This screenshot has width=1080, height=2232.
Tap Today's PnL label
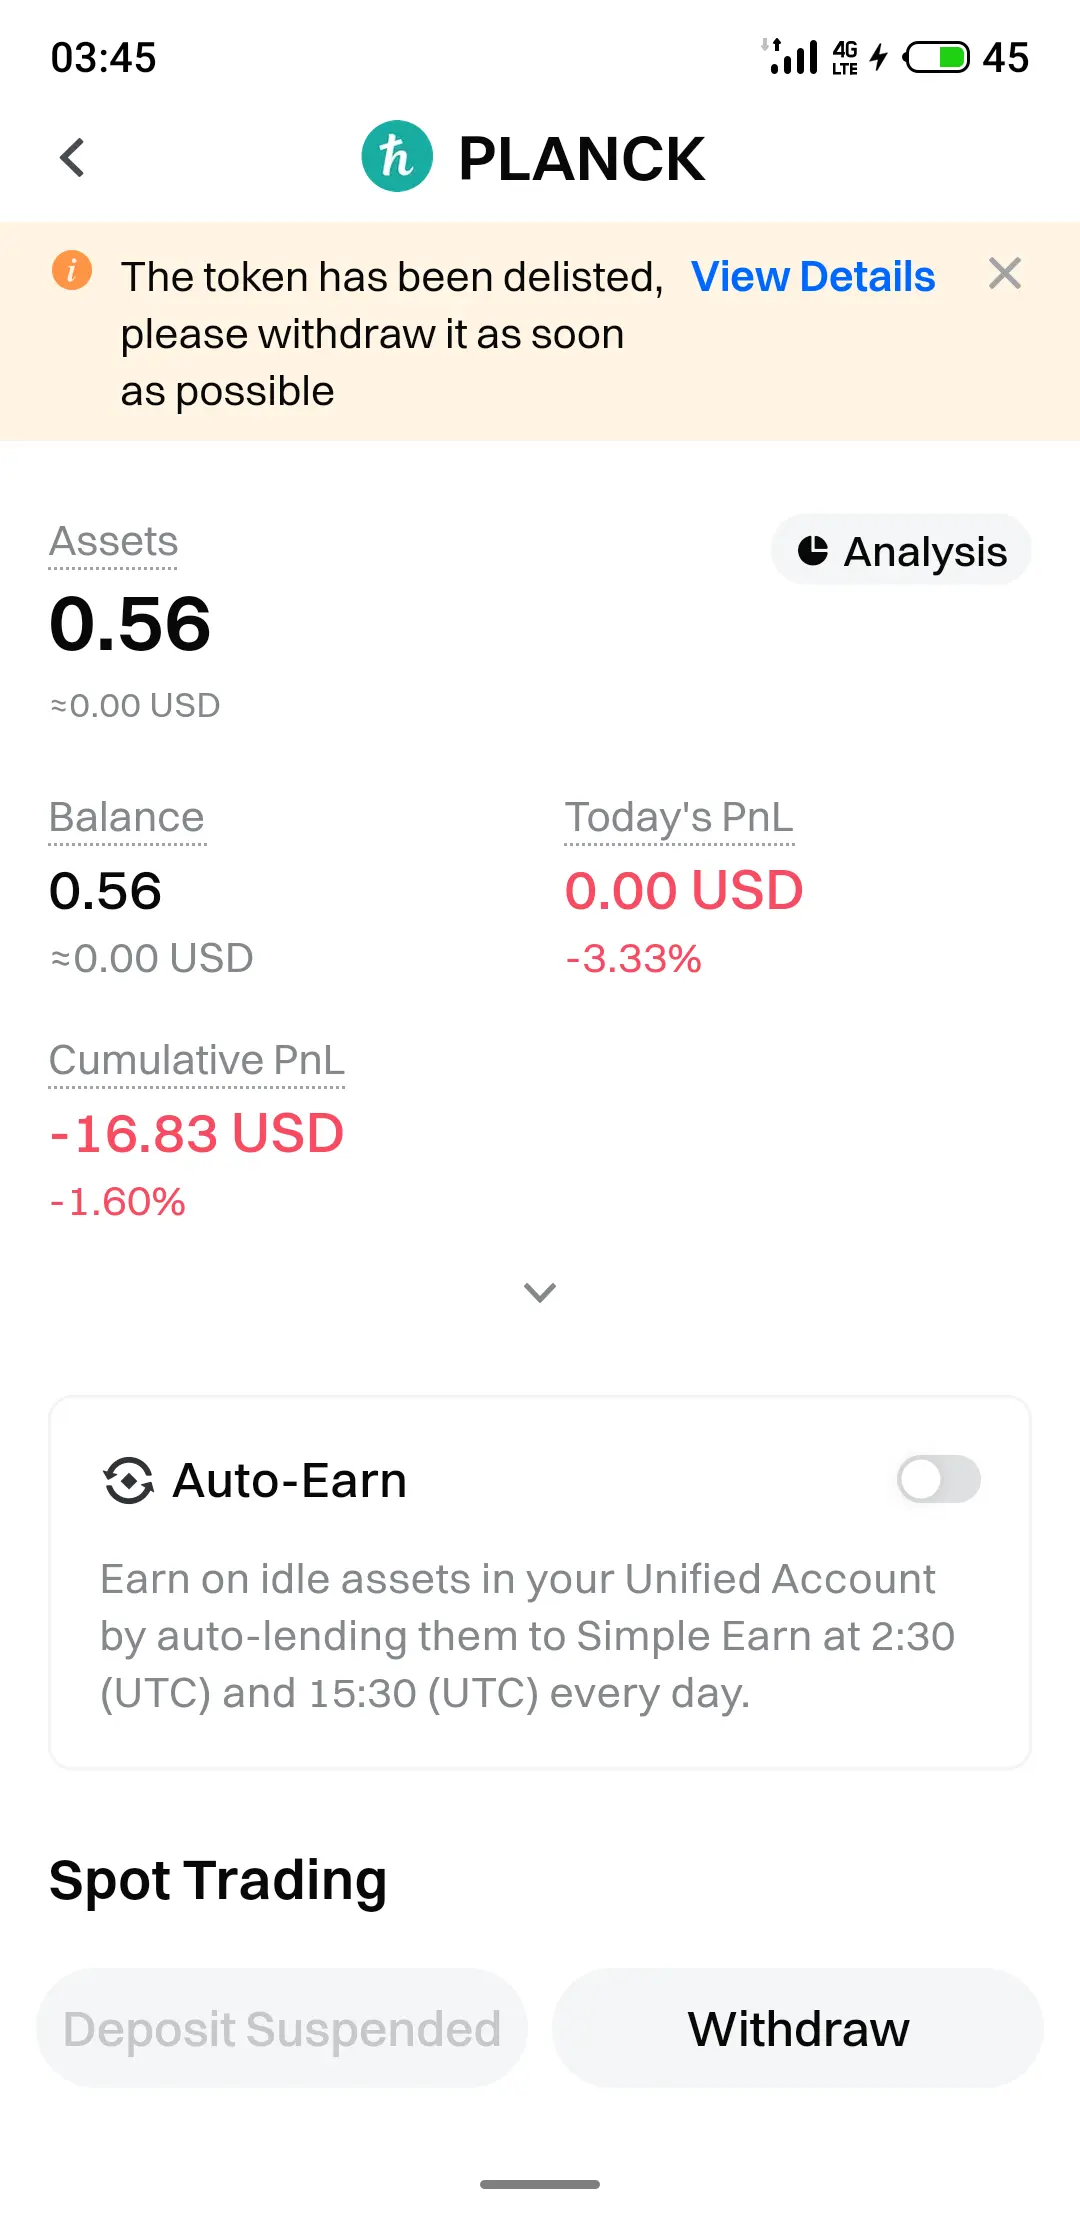click(x=679, y=818)
